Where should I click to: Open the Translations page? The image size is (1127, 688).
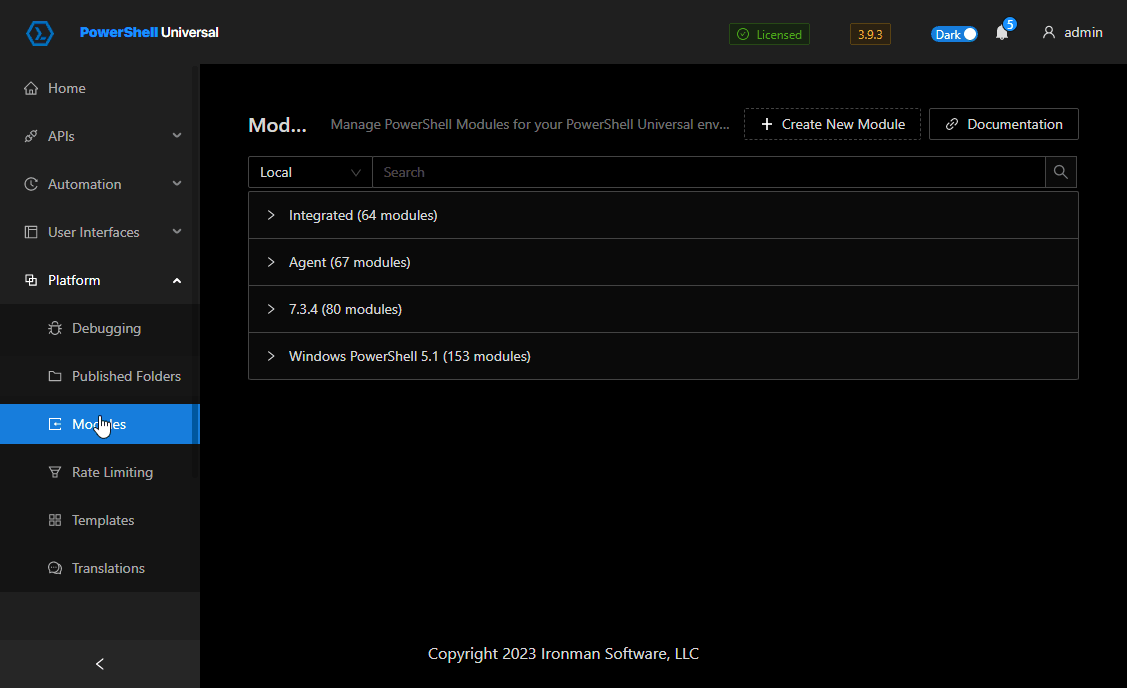point(108,568)
